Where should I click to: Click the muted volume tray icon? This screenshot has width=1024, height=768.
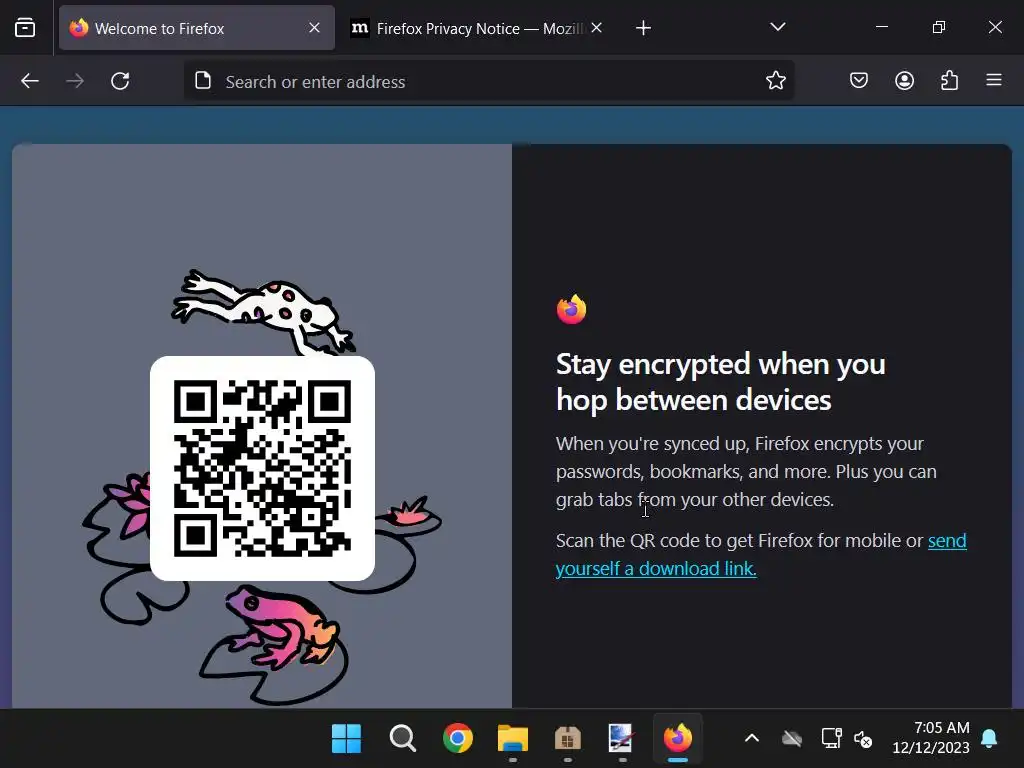tap(863, 739)
